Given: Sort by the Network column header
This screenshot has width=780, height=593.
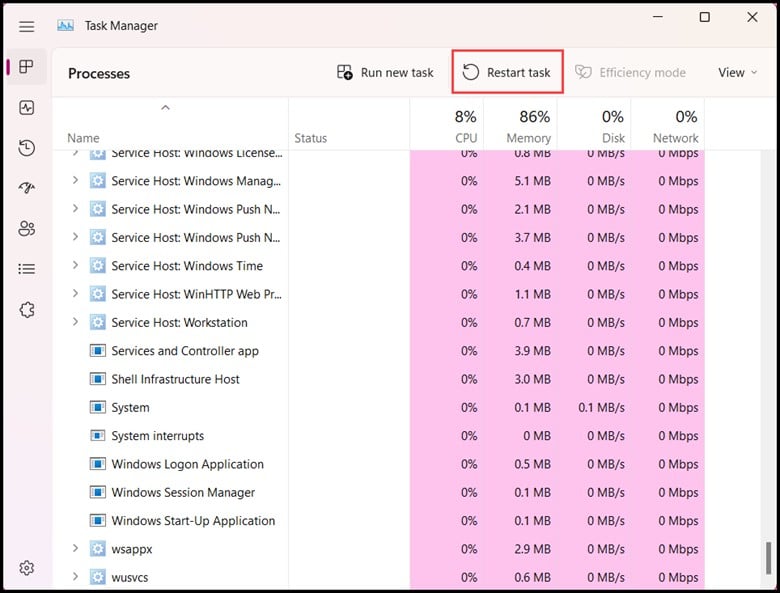Looking at the screenshot, I should coord(668,124).
